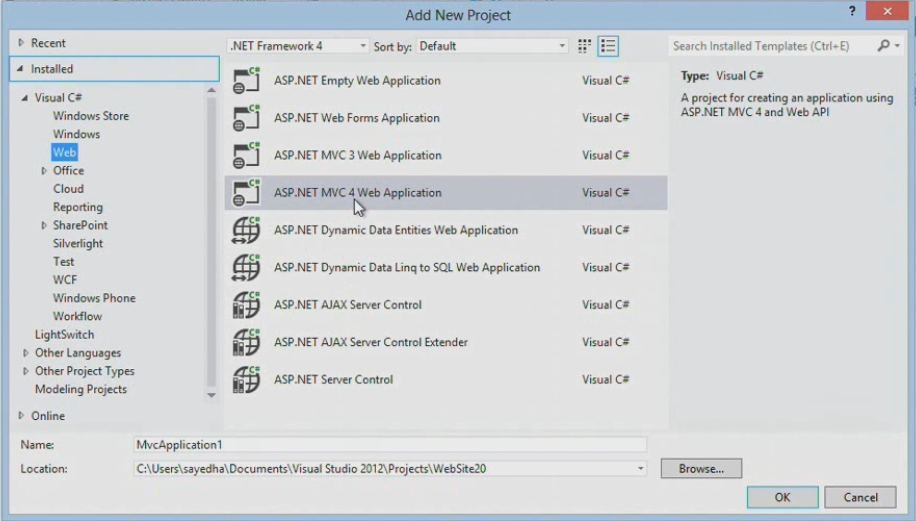Click the Cancel button
This screenshot has width=916, height=521.
tap(860, 497)
